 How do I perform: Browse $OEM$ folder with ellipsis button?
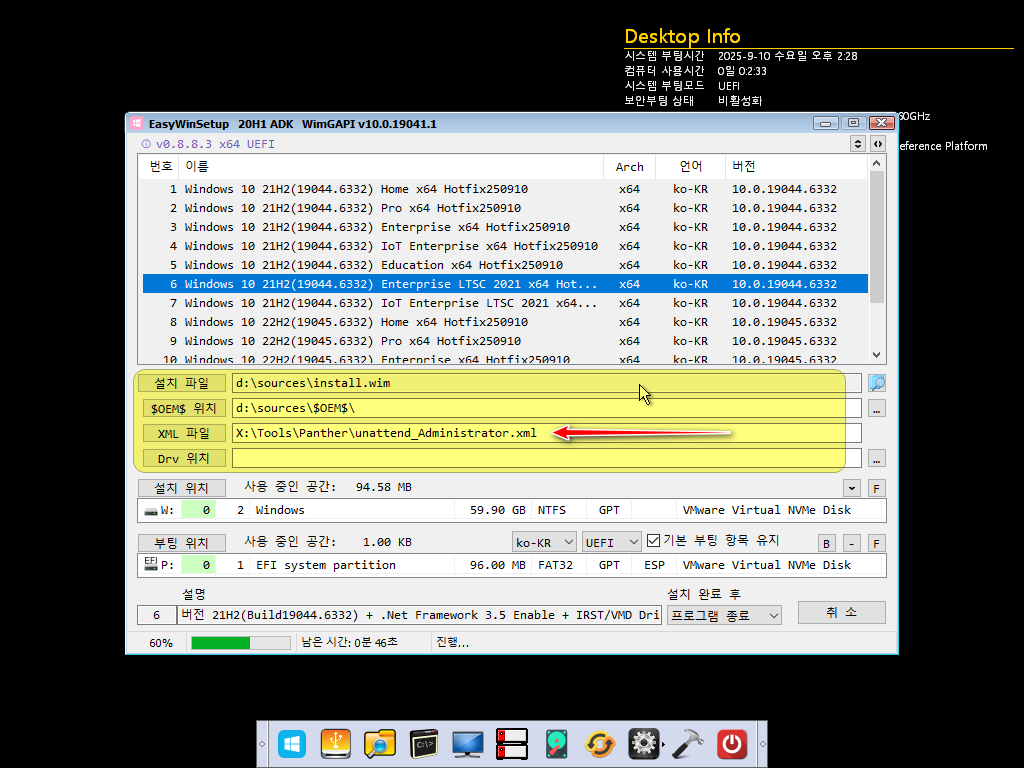pos(876,409)
